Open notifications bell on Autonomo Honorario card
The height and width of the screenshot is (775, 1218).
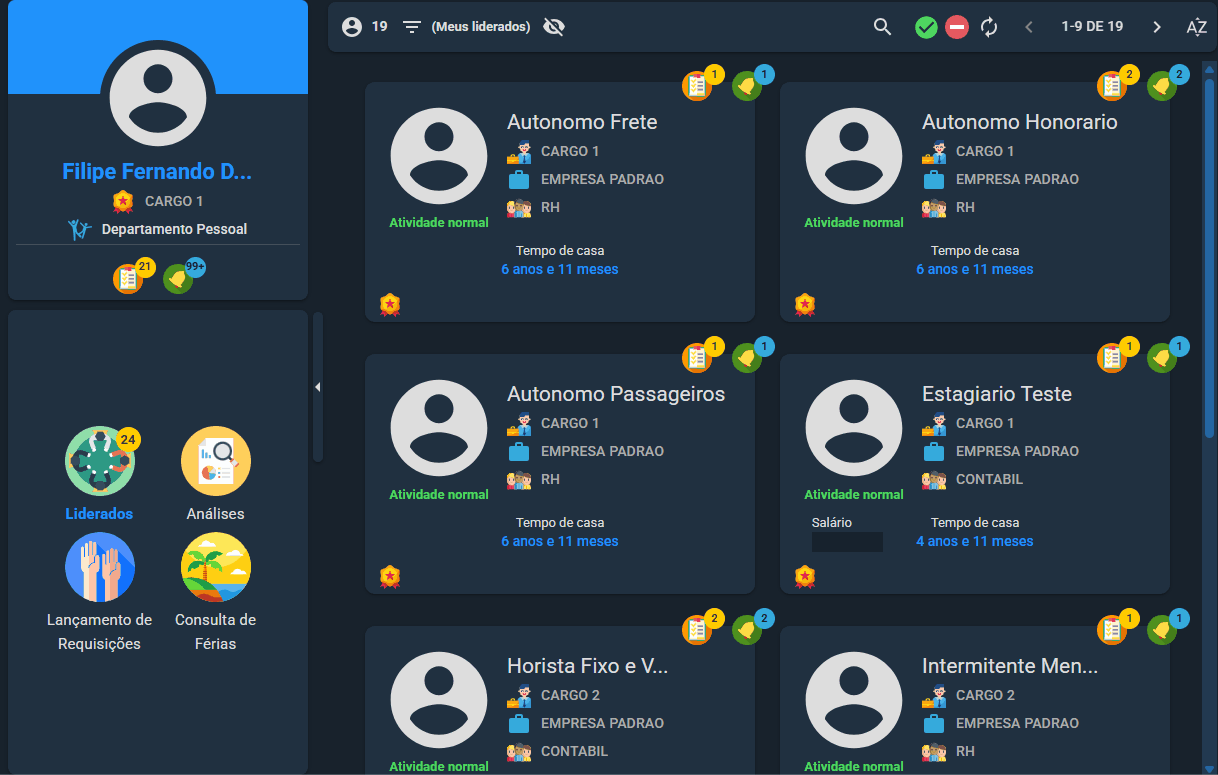tap(1161, 87)
